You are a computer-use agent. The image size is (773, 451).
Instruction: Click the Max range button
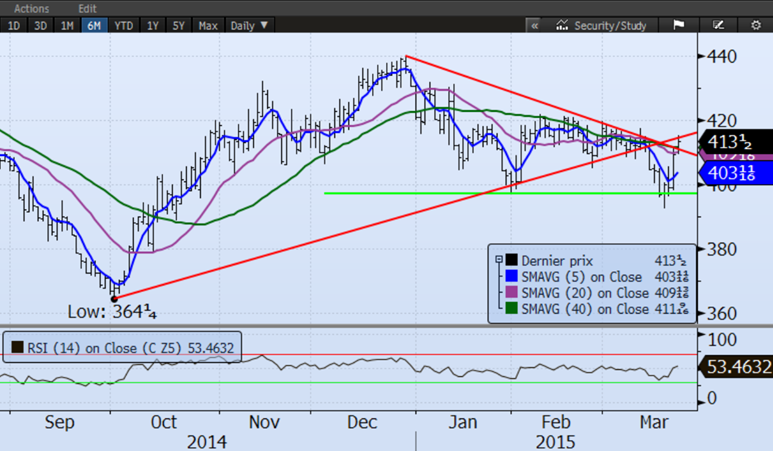(208, 24)
